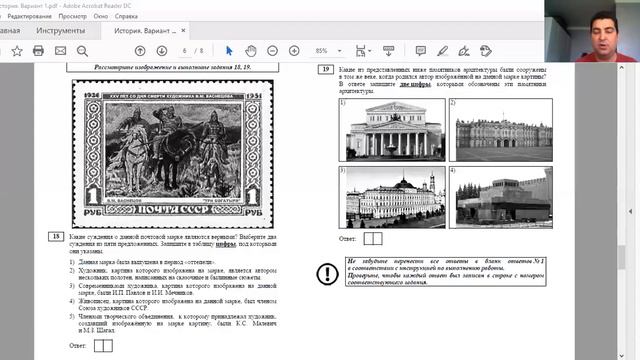Click the Bolshoi Theatre photo number 1
This screenshot has width=640, height=360.
coord(392,130)
